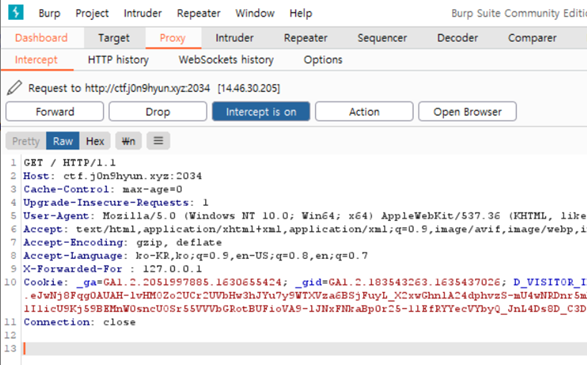
Task: Open the Window menu
Action: [x=255, y=13]
